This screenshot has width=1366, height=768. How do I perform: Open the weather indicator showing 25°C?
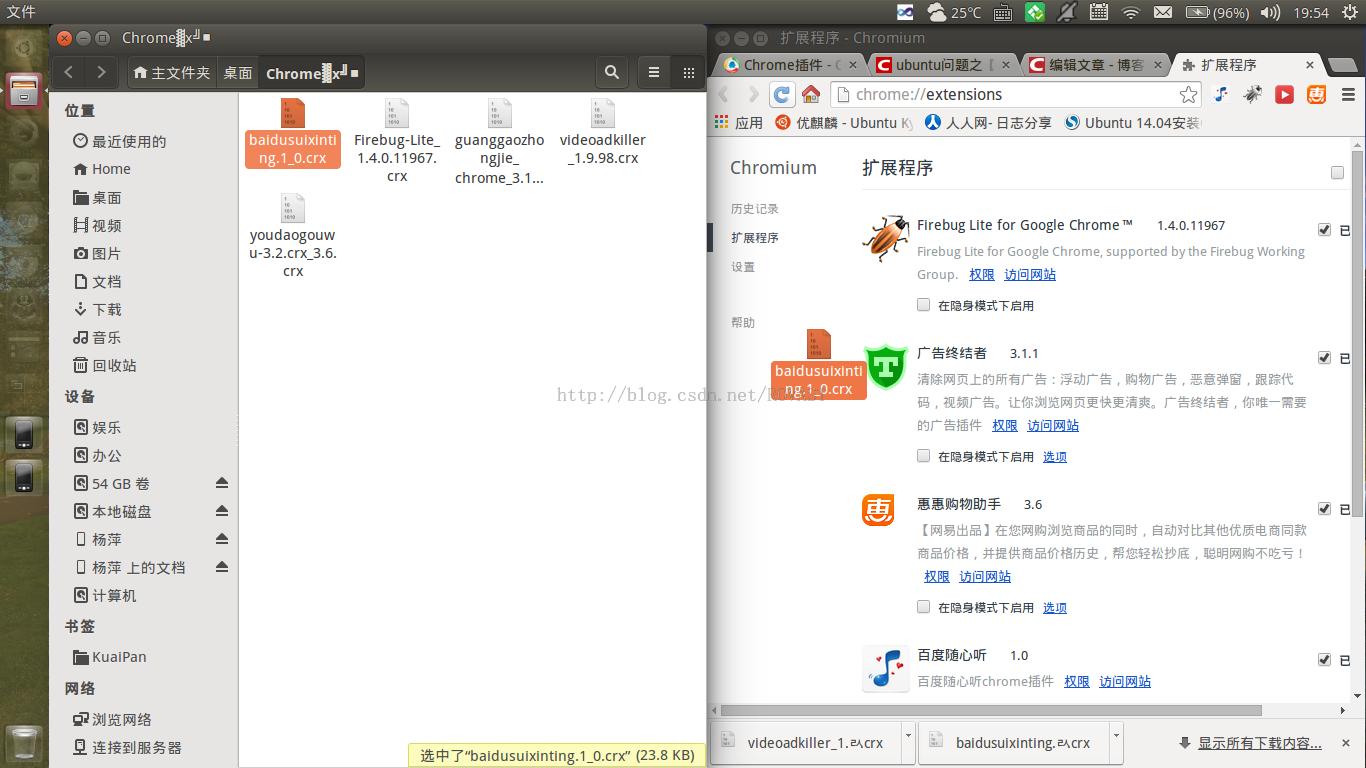(x=954, y=12)
